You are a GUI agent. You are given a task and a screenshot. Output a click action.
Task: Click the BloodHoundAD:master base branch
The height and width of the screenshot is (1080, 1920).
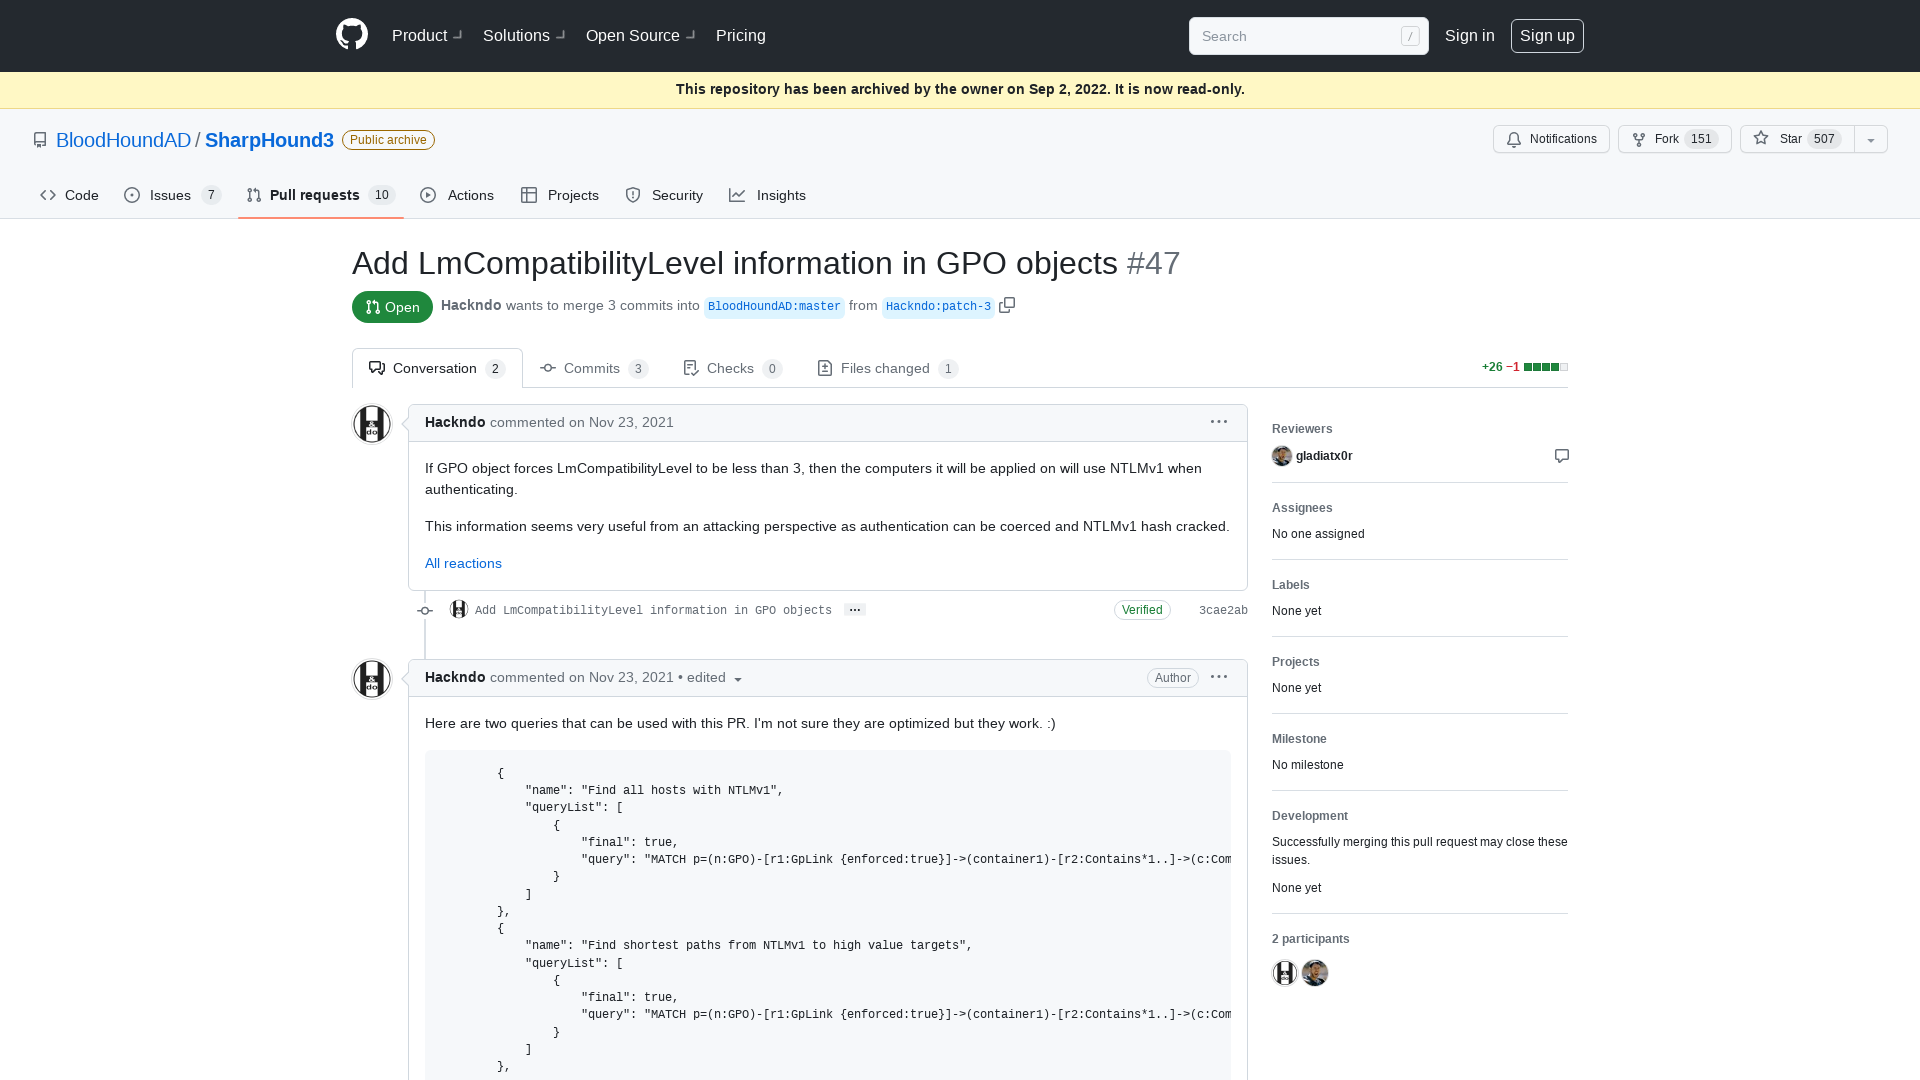tap(774, 307)
